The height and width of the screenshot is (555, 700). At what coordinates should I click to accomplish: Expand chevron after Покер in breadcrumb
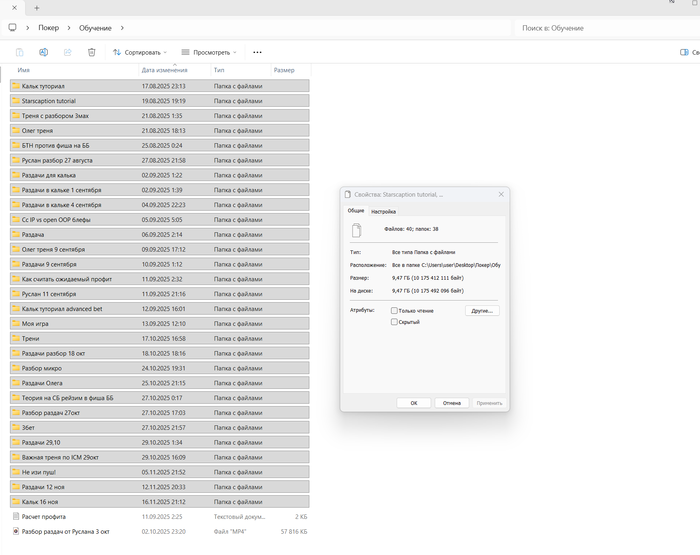point(69,28)
